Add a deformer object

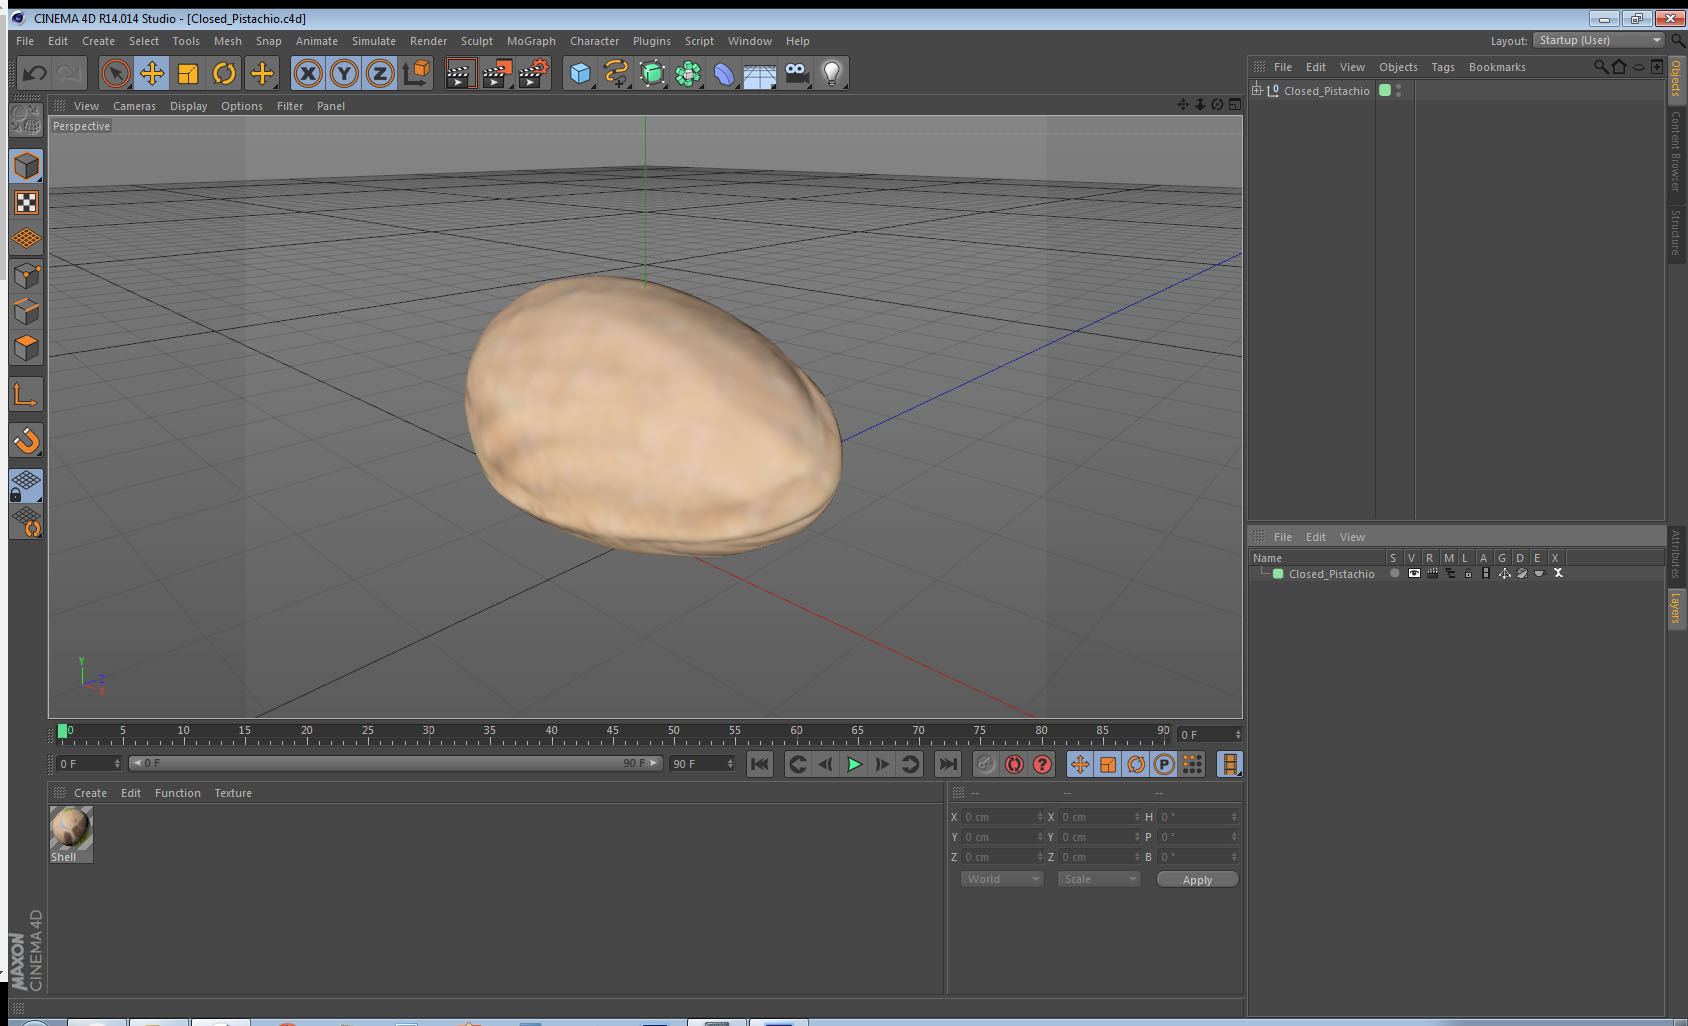tap(724, 73)
